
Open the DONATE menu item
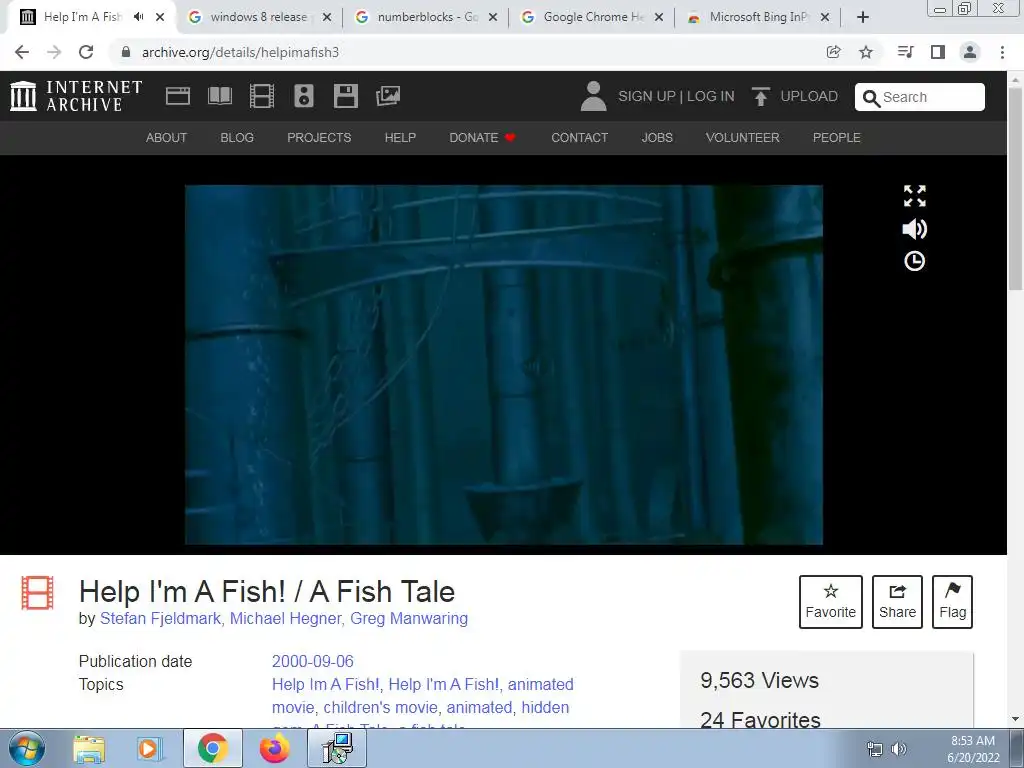(x=483, y=138)
